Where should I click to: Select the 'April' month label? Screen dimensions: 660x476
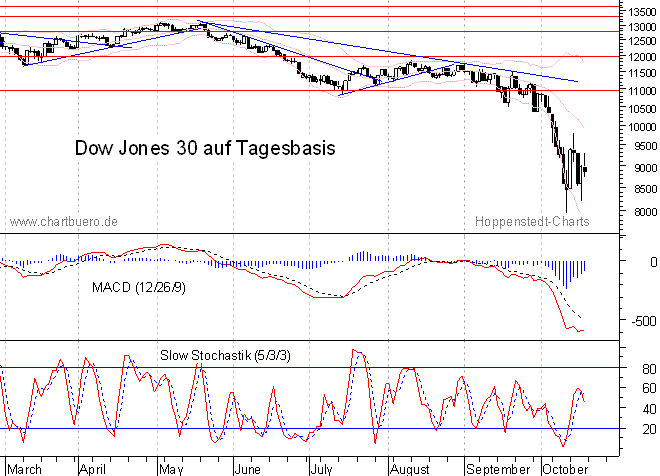tap(93, 469)
